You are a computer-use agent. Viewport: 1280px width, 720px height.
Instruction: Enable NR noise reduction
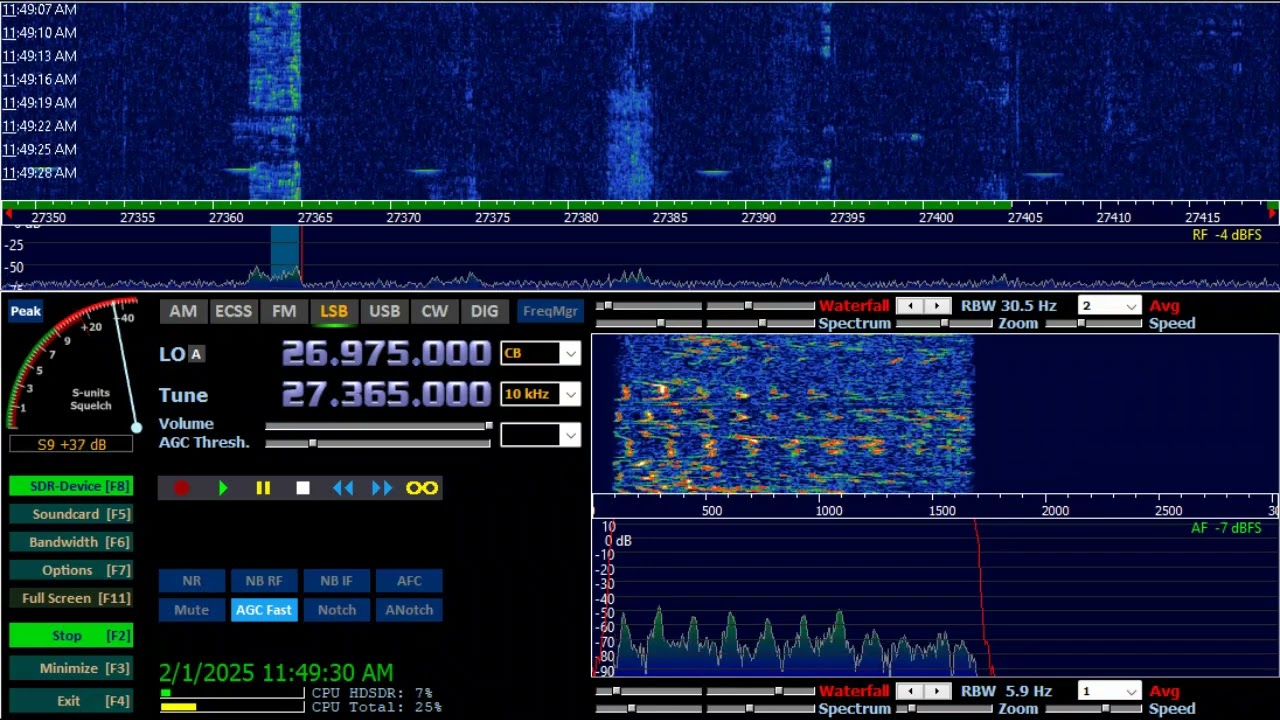[191, 581]
